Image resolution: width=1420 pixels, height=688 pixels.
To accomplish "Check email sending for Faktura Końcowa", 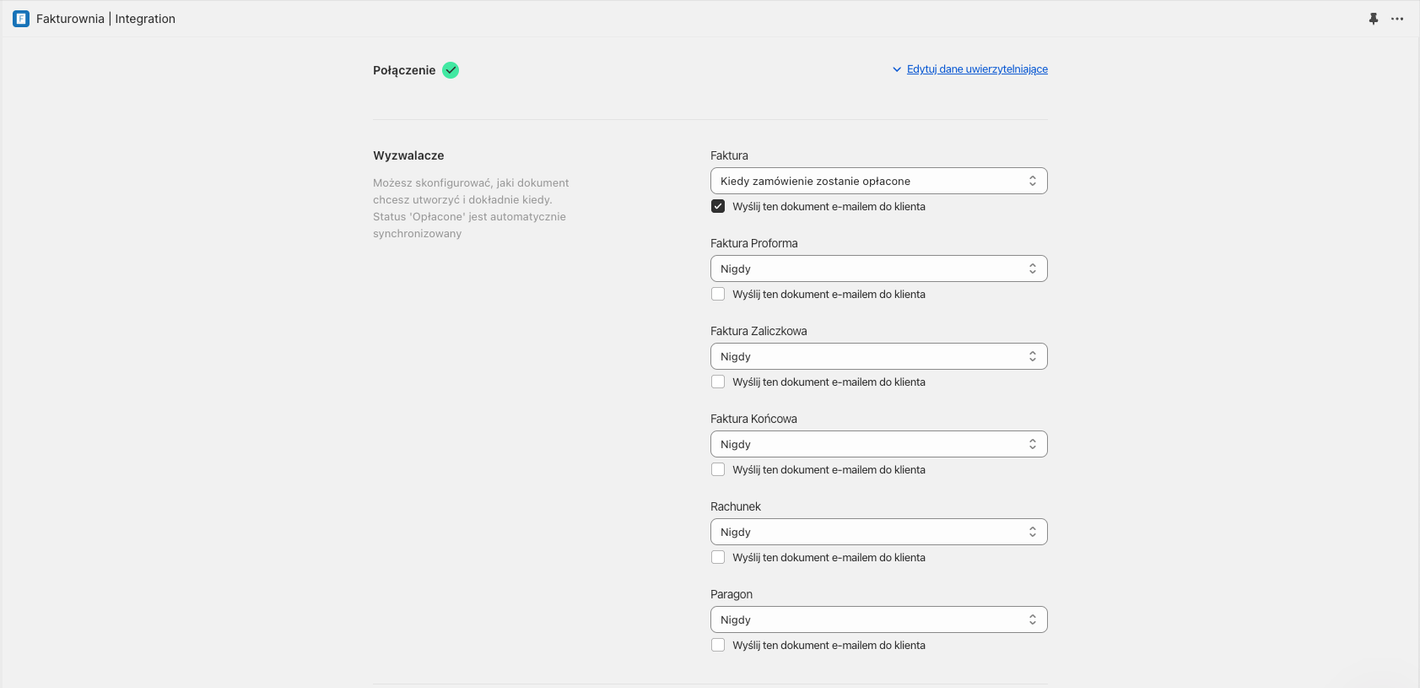I will [x=718, y=469].
